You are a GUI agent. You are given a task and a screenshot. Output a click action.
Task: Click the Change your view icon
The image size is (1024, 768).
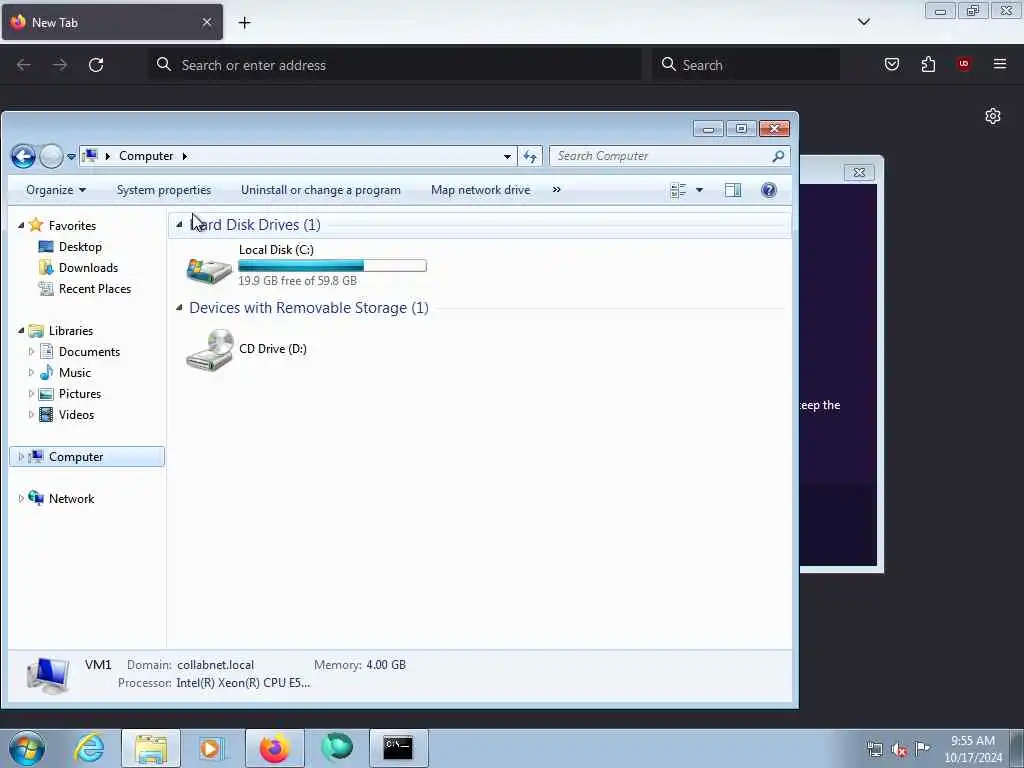(679, 190)
